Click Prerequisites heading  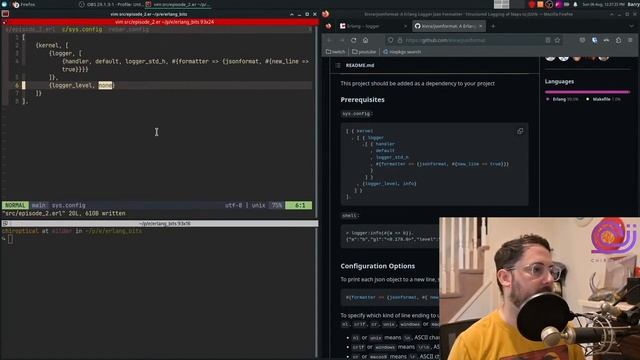362,100
